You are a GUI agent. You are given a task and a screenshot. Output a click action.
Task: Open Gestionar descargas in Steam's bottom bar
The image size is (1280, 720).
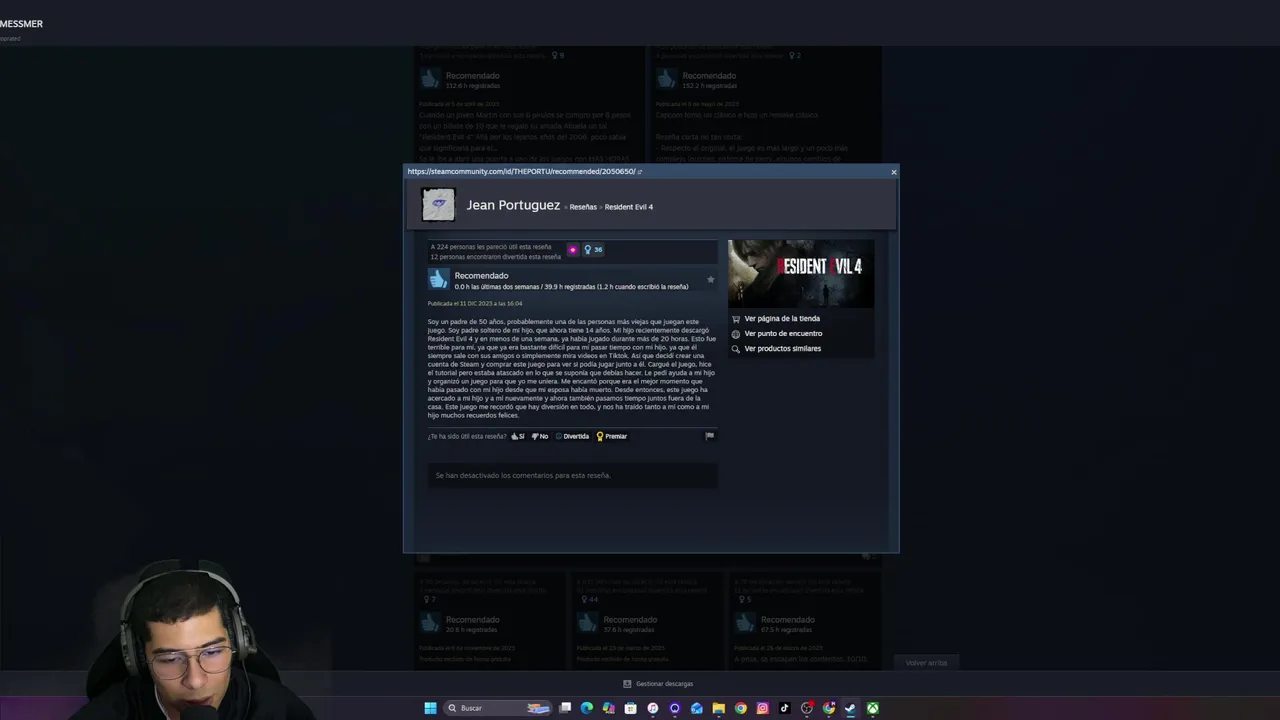[x=658, y=684]
